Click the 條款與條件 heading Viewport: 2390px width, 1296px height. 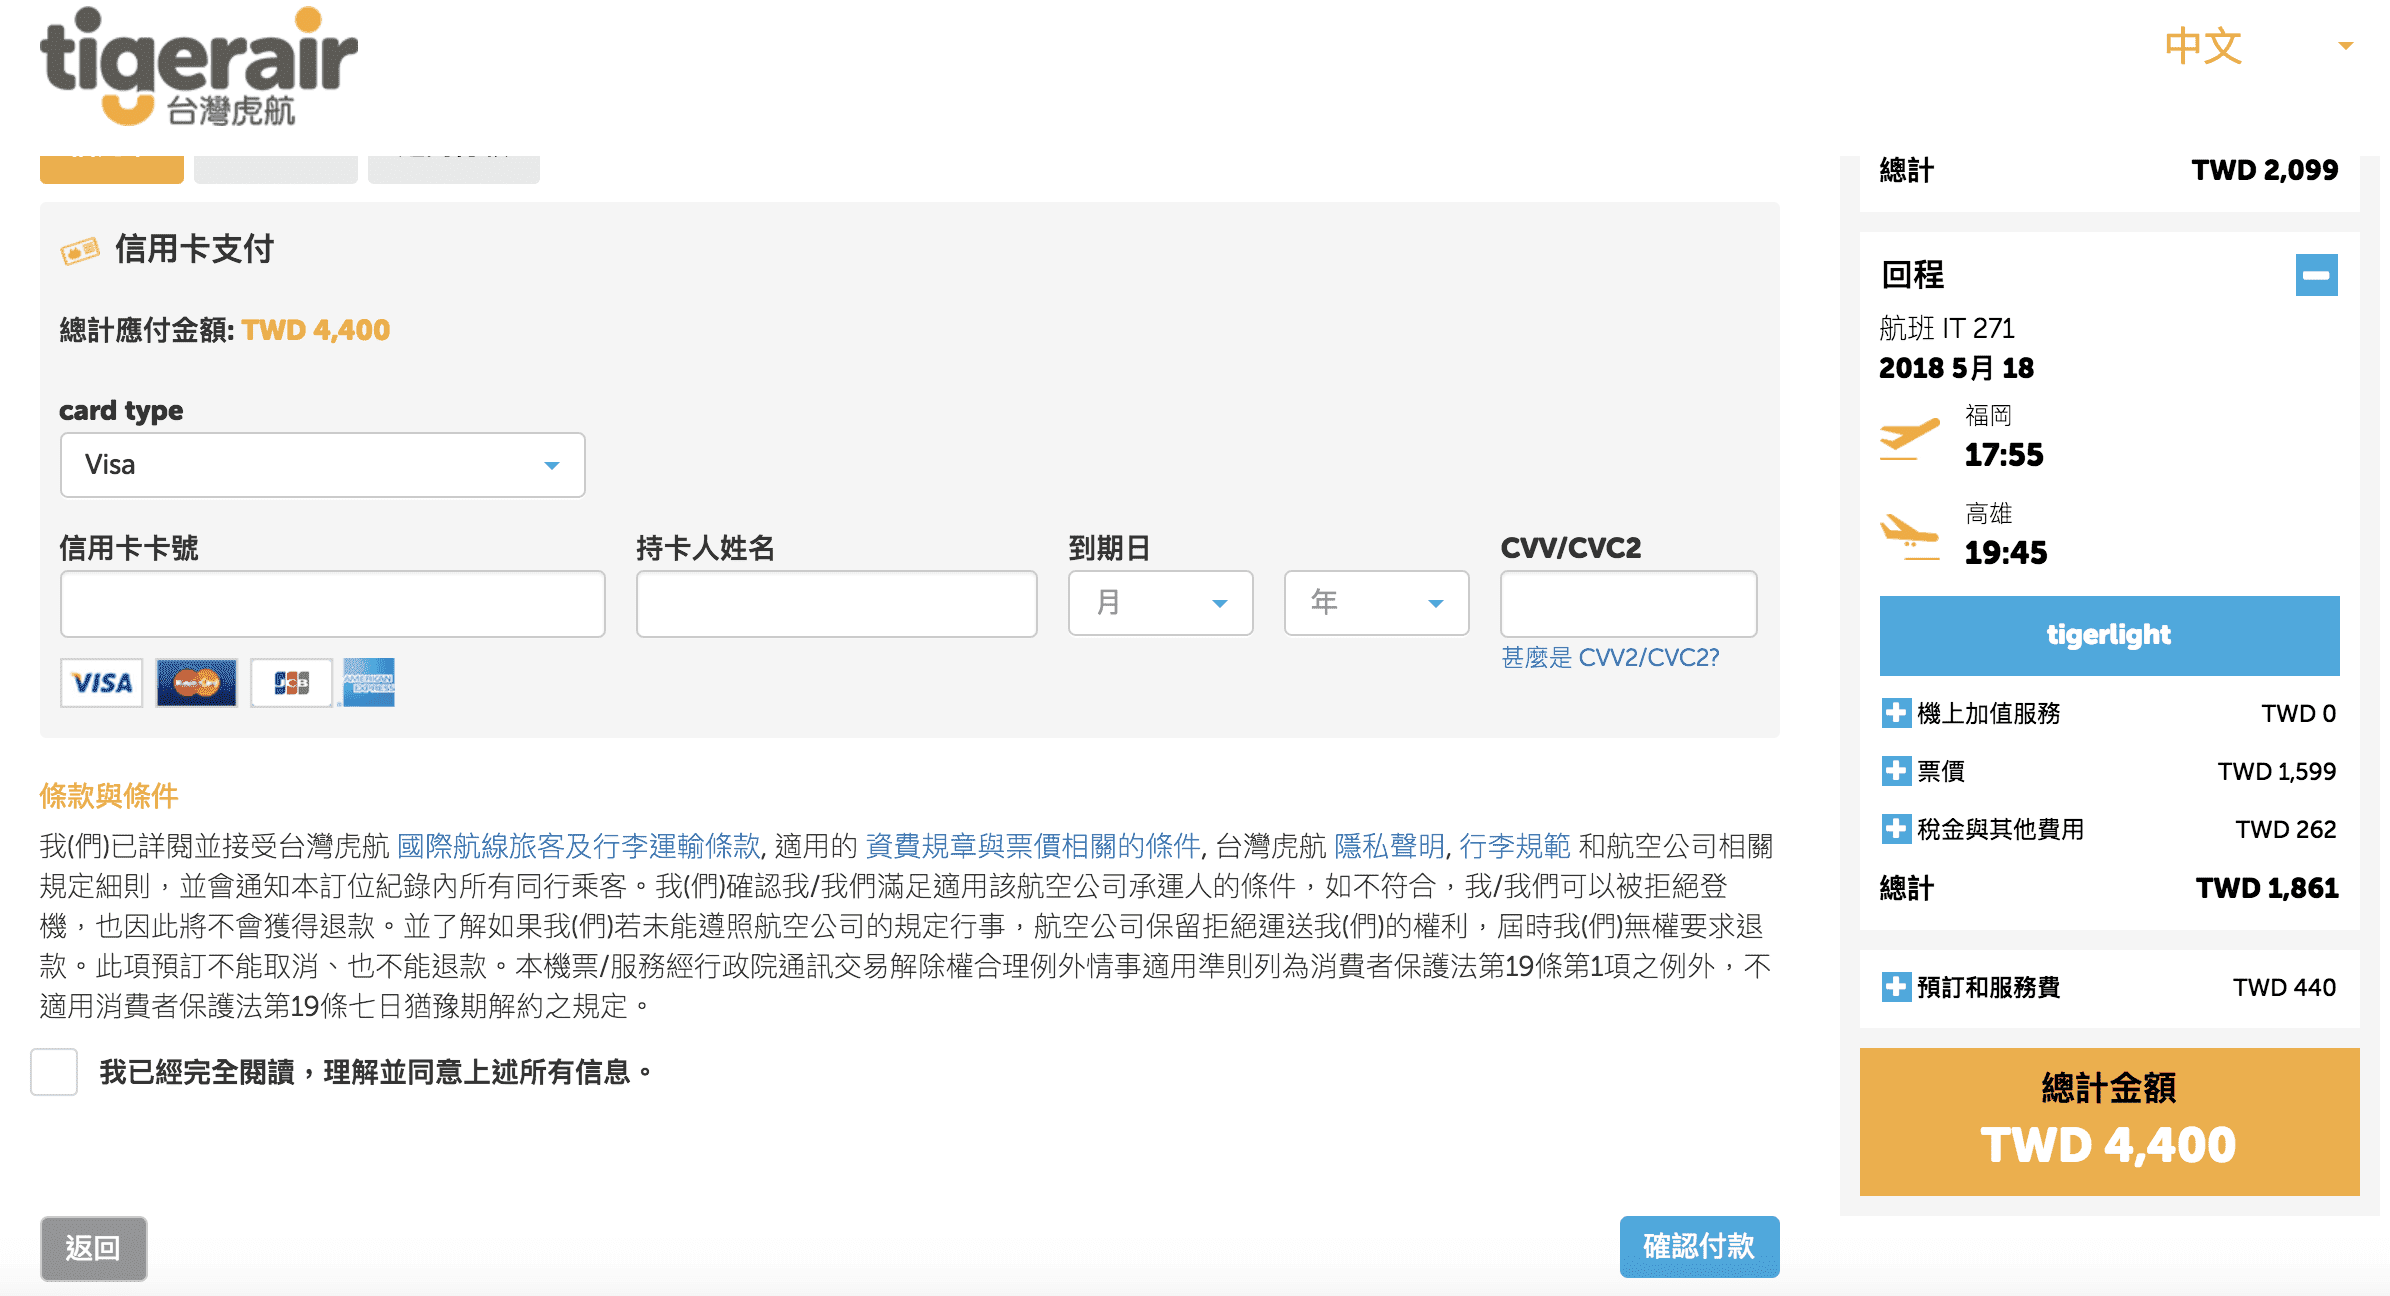pyautogui.click(x=109, y=796)
